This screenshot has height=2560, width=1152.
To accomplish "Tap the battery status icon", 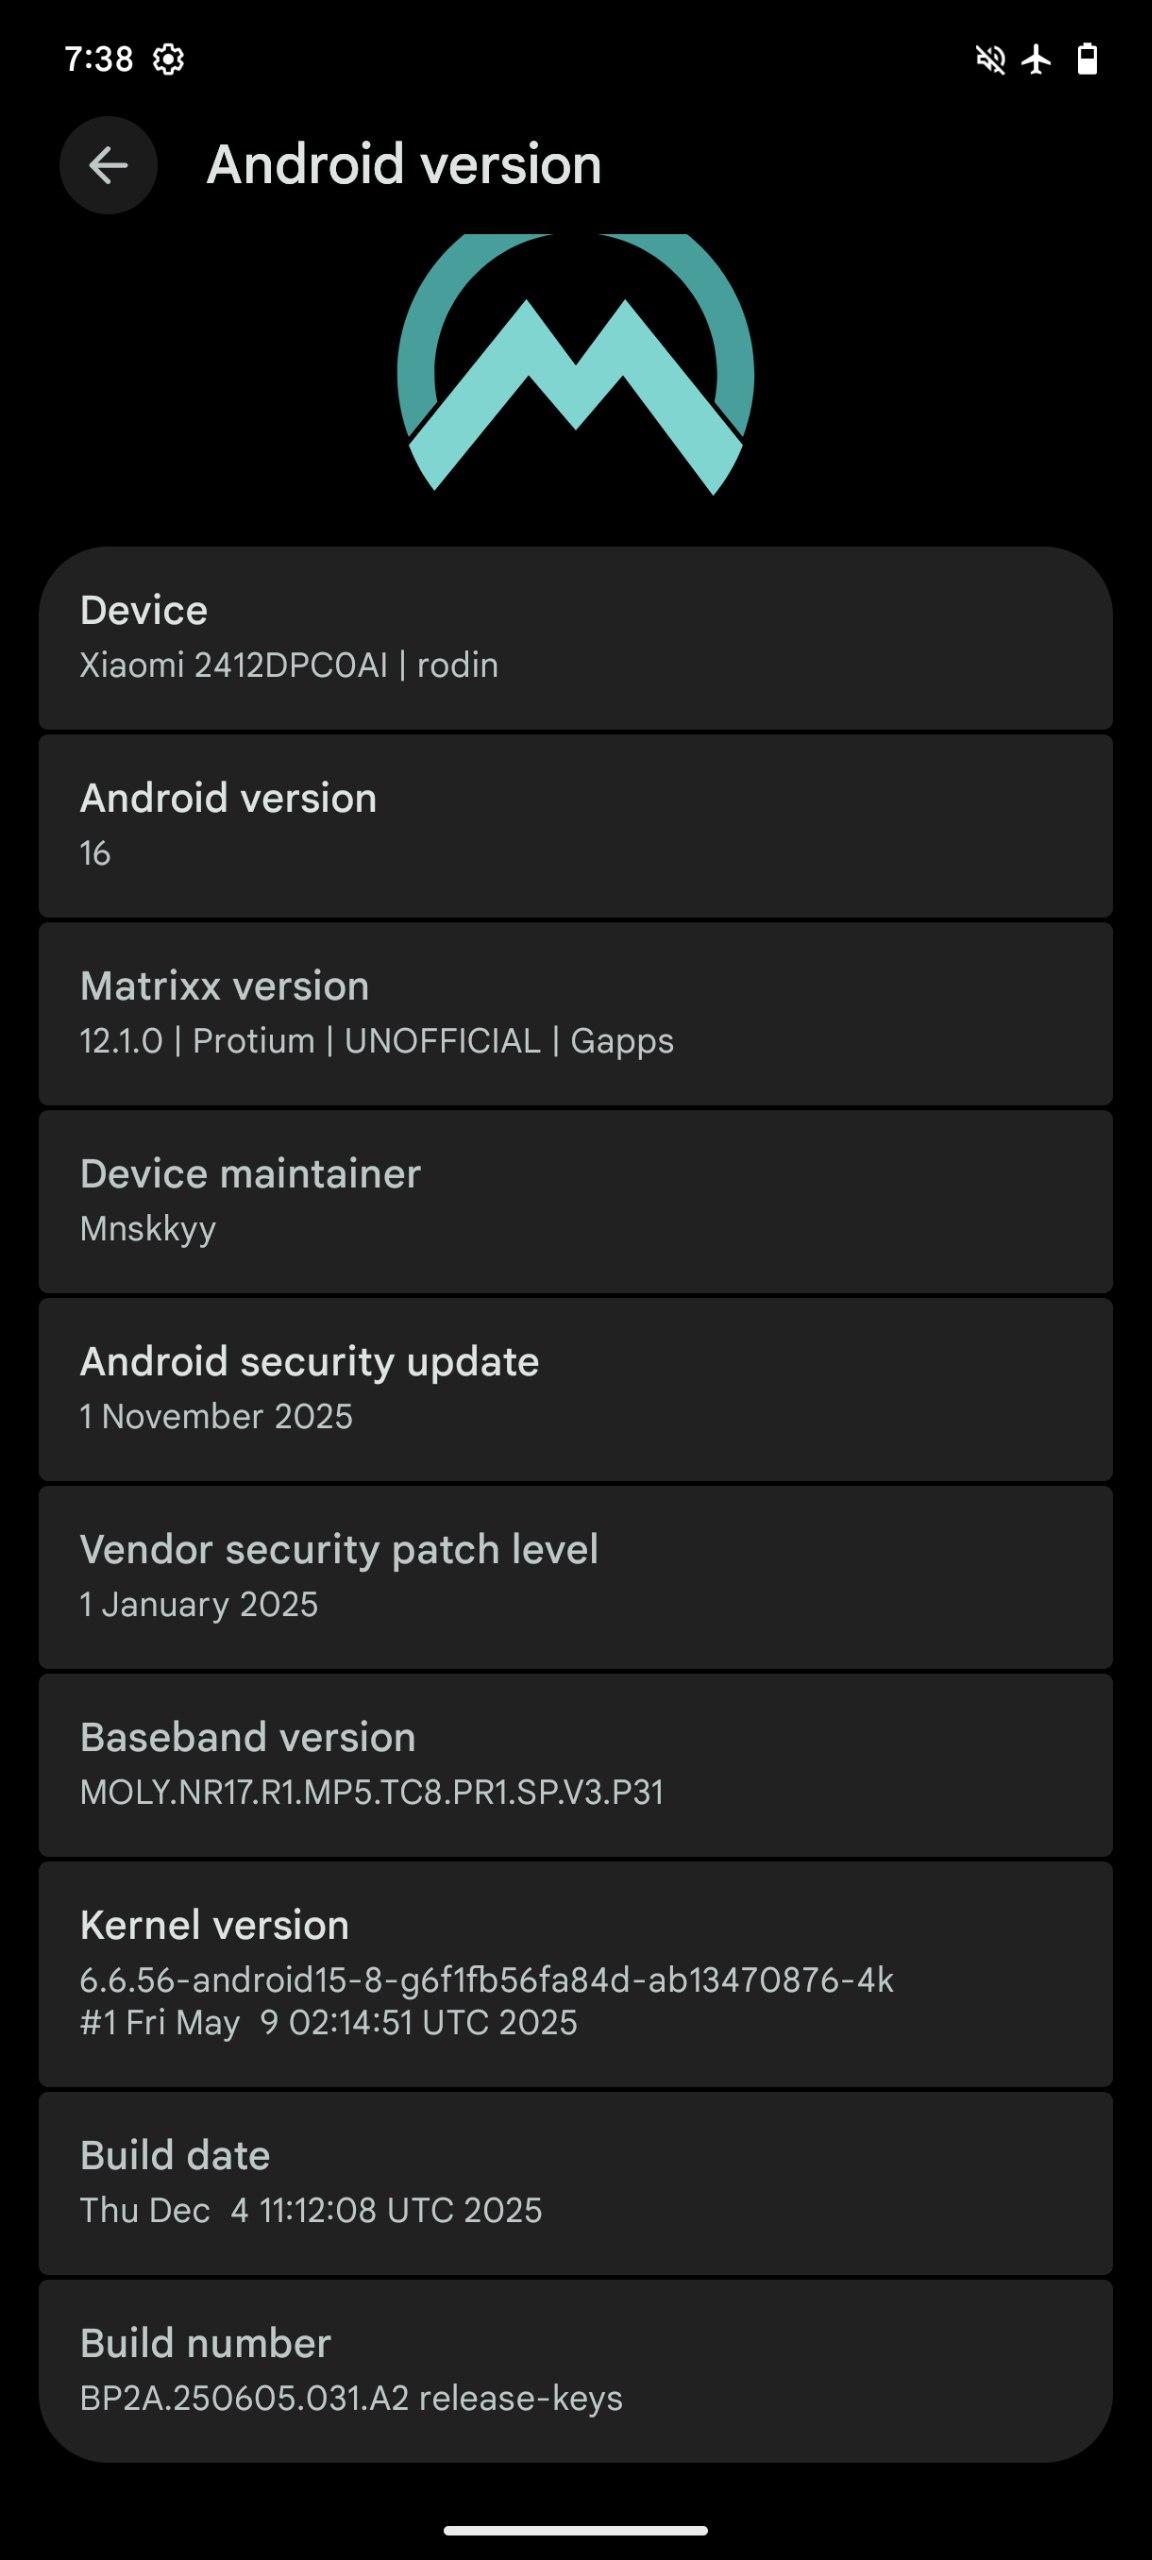I will tap(1087, 60).
